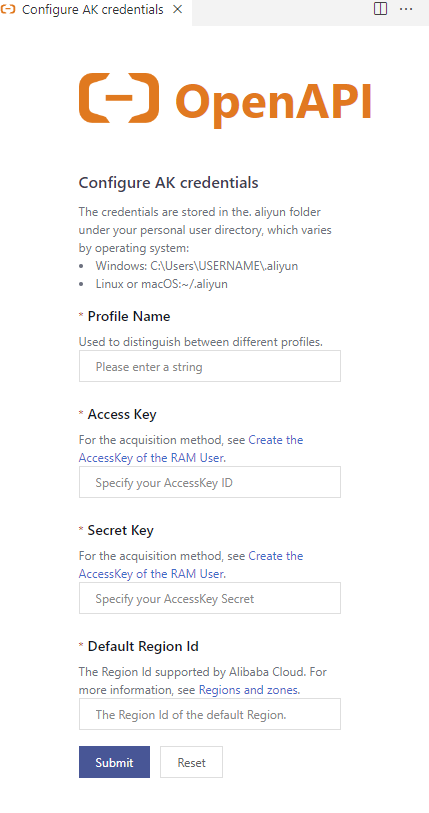Image resolution: width=429 pixels, height=813 pixels.
Task: Click the small OpenAPI icon in the tab
Action: coord(8,9)
